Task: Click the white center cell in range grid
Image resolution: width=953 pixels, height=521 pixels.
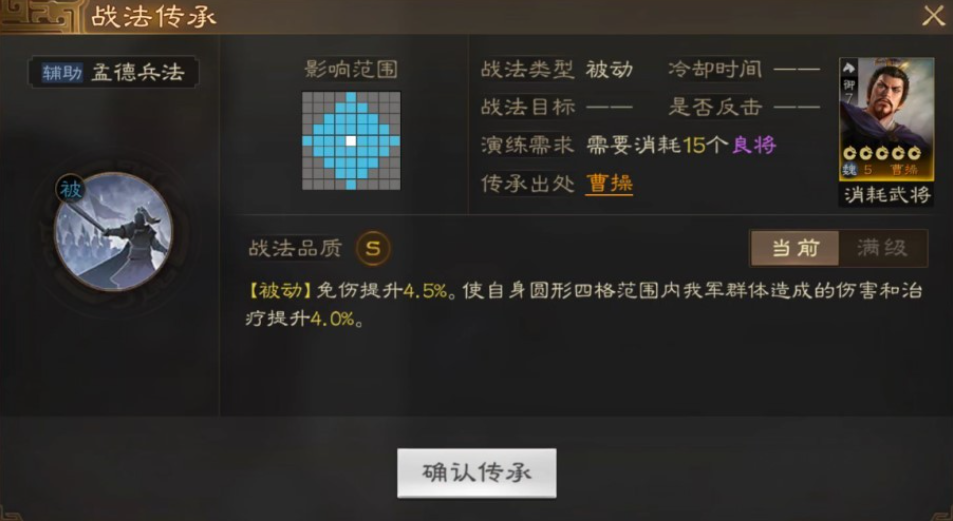Action: pos(351,141)
